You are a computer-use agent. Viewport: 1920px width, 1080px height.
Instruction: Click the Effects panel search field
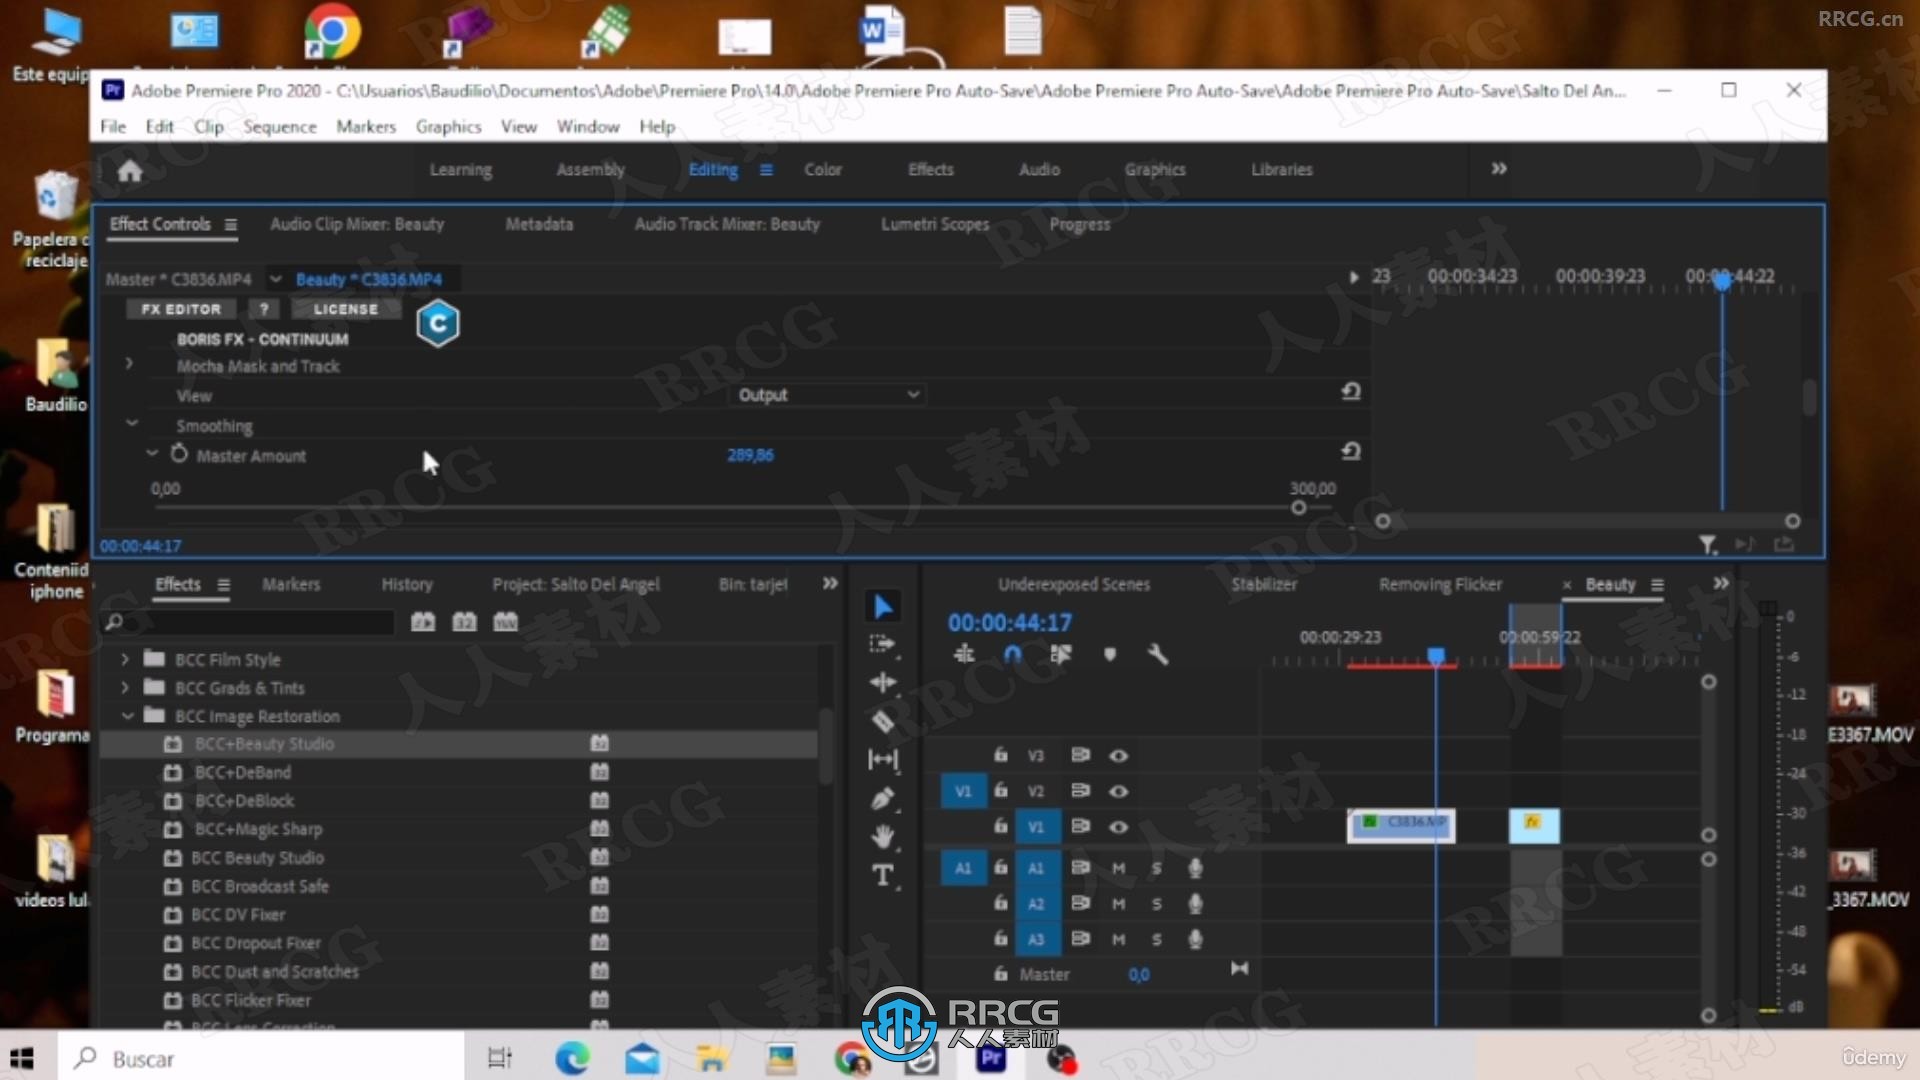(251, 622)
